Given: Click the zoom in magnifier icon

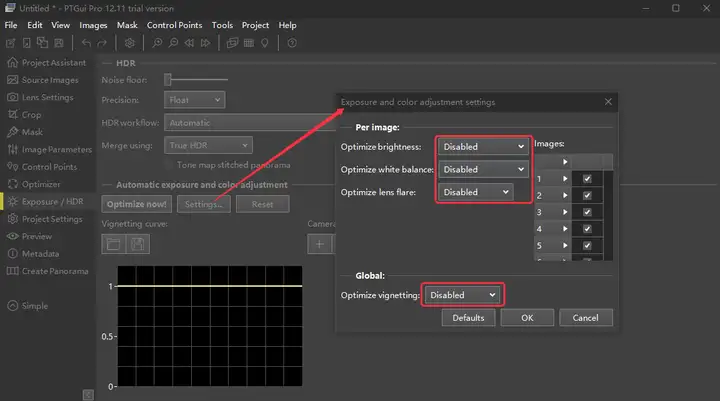Looking at the screenshot, I should [157, 43].
